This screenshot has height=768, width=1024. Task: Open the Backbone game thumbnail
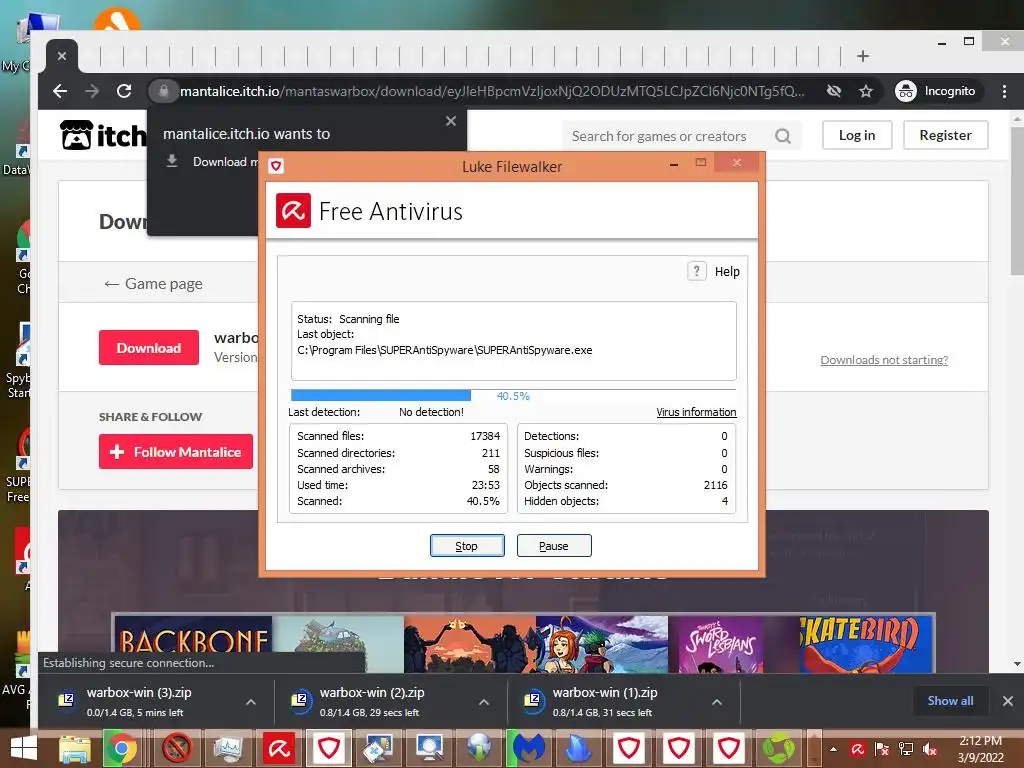[x=194, y=644]
